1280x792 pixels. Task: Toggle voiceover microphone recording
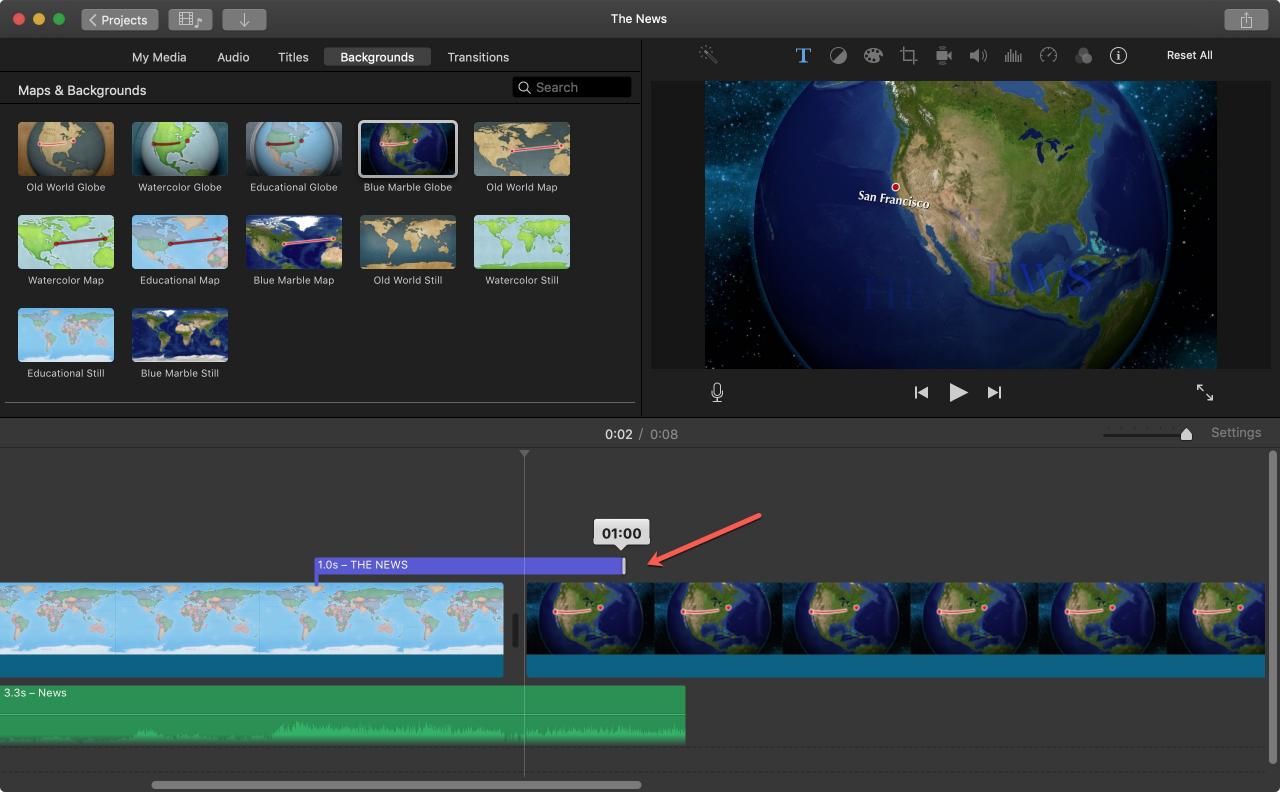click(717, 393)
